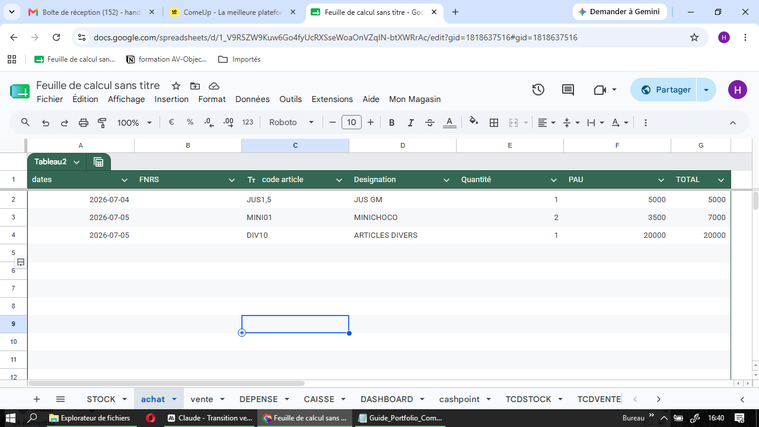Start a Meet call
759x427 pixels.
click(x=600, y=90)
